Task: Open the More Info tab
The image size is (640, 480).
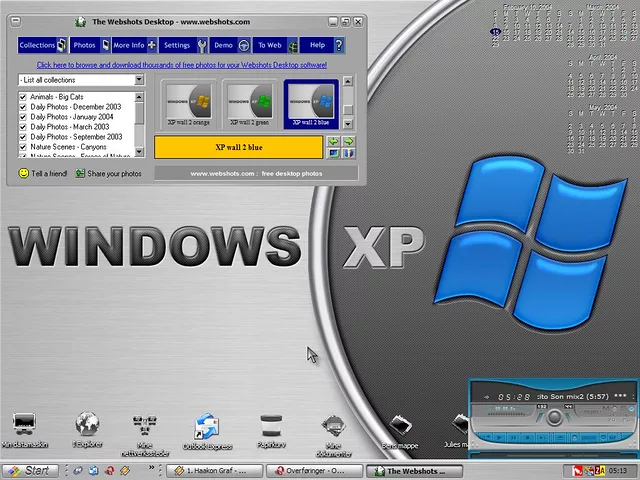Action: [134, 45]
